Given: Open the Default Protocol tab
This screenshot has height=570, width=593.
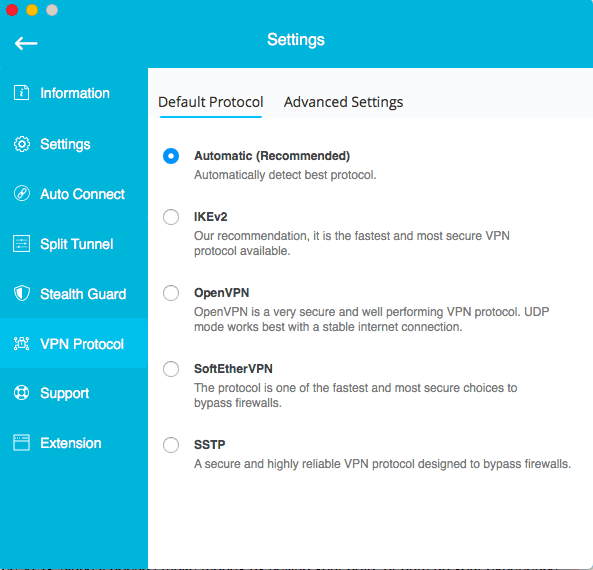Looking at the screenshot, I should click(211, 102).
